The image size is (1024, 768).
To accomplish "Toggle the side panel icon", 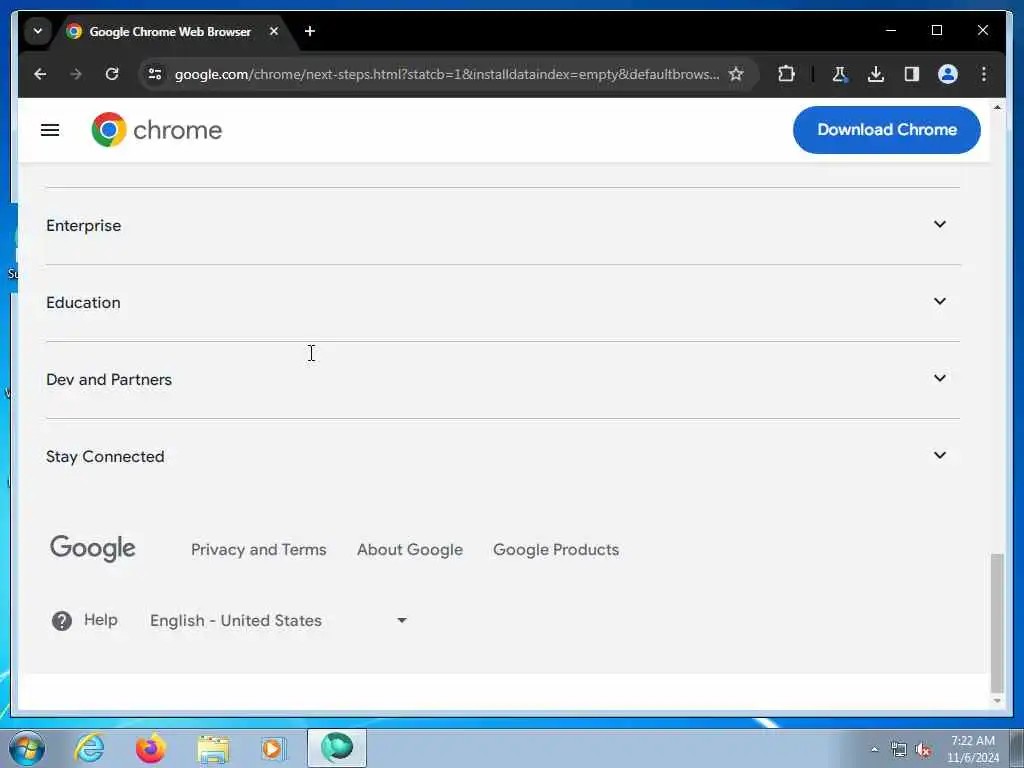I will coord(912,74).
